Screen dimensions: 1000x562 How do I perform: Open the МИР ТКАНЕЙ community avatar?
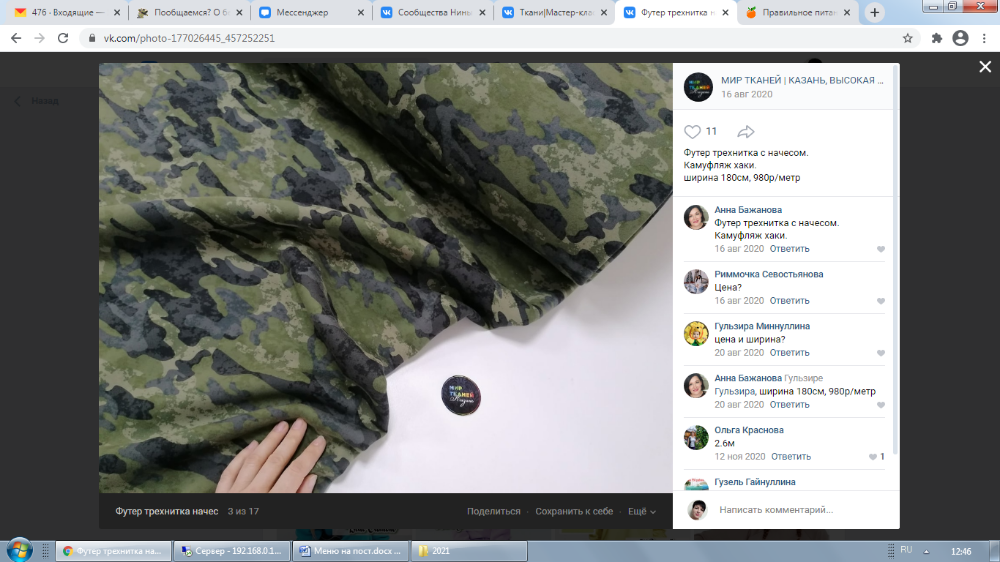(698, 87)
